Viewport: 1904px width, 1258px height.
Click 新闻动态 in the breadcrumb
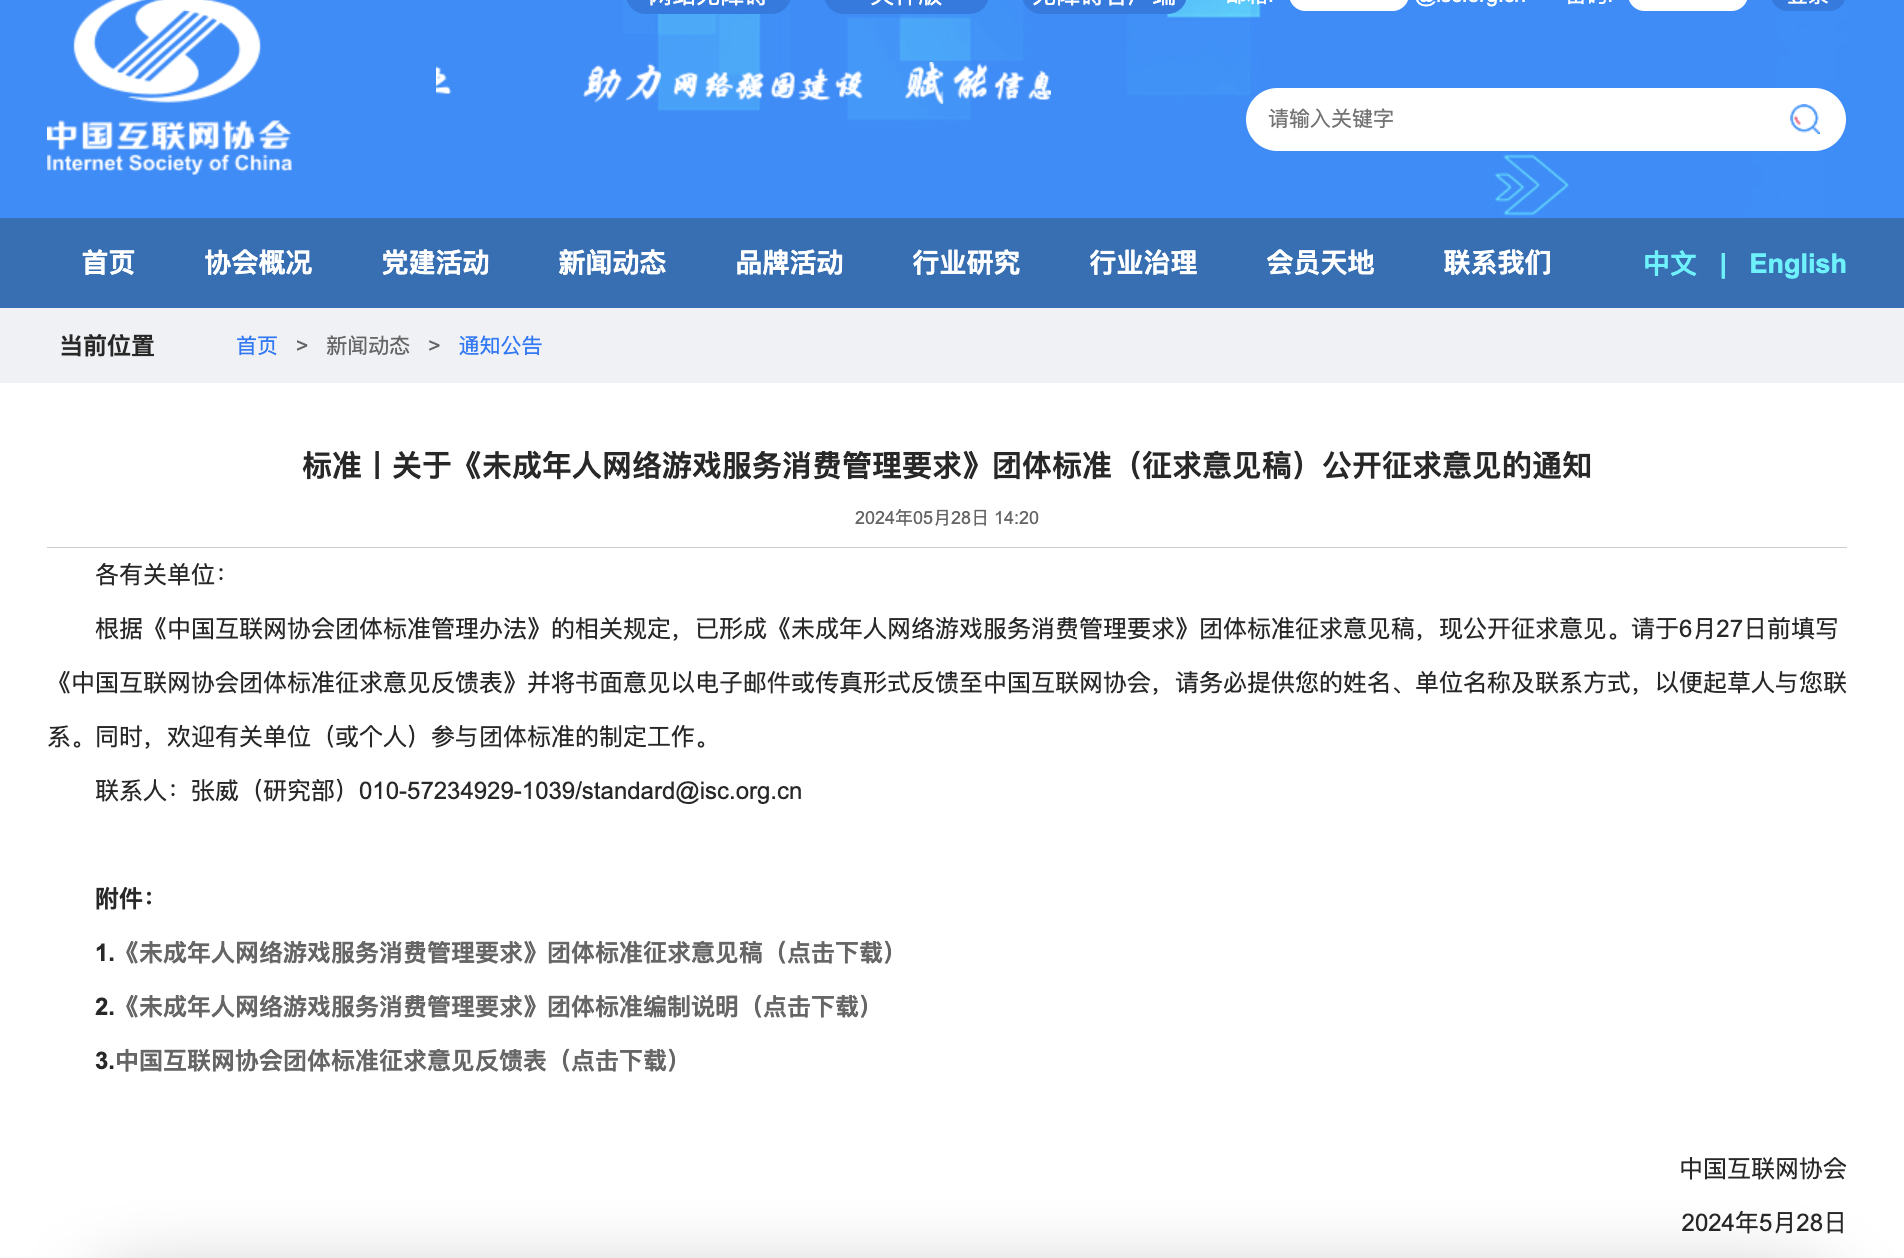click(x=368, y=346)
